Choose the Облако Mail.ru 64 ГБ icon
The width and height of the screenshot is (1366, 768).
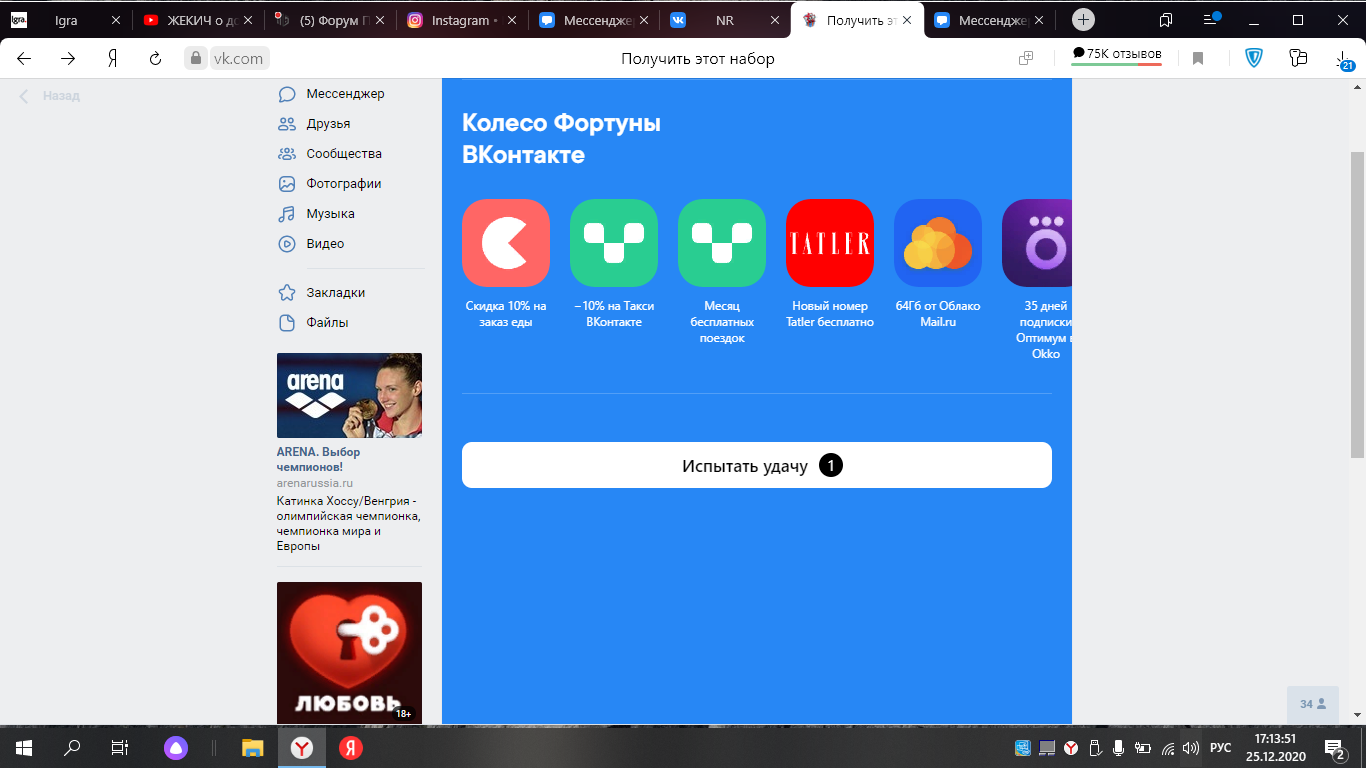[x=938, y=243]
